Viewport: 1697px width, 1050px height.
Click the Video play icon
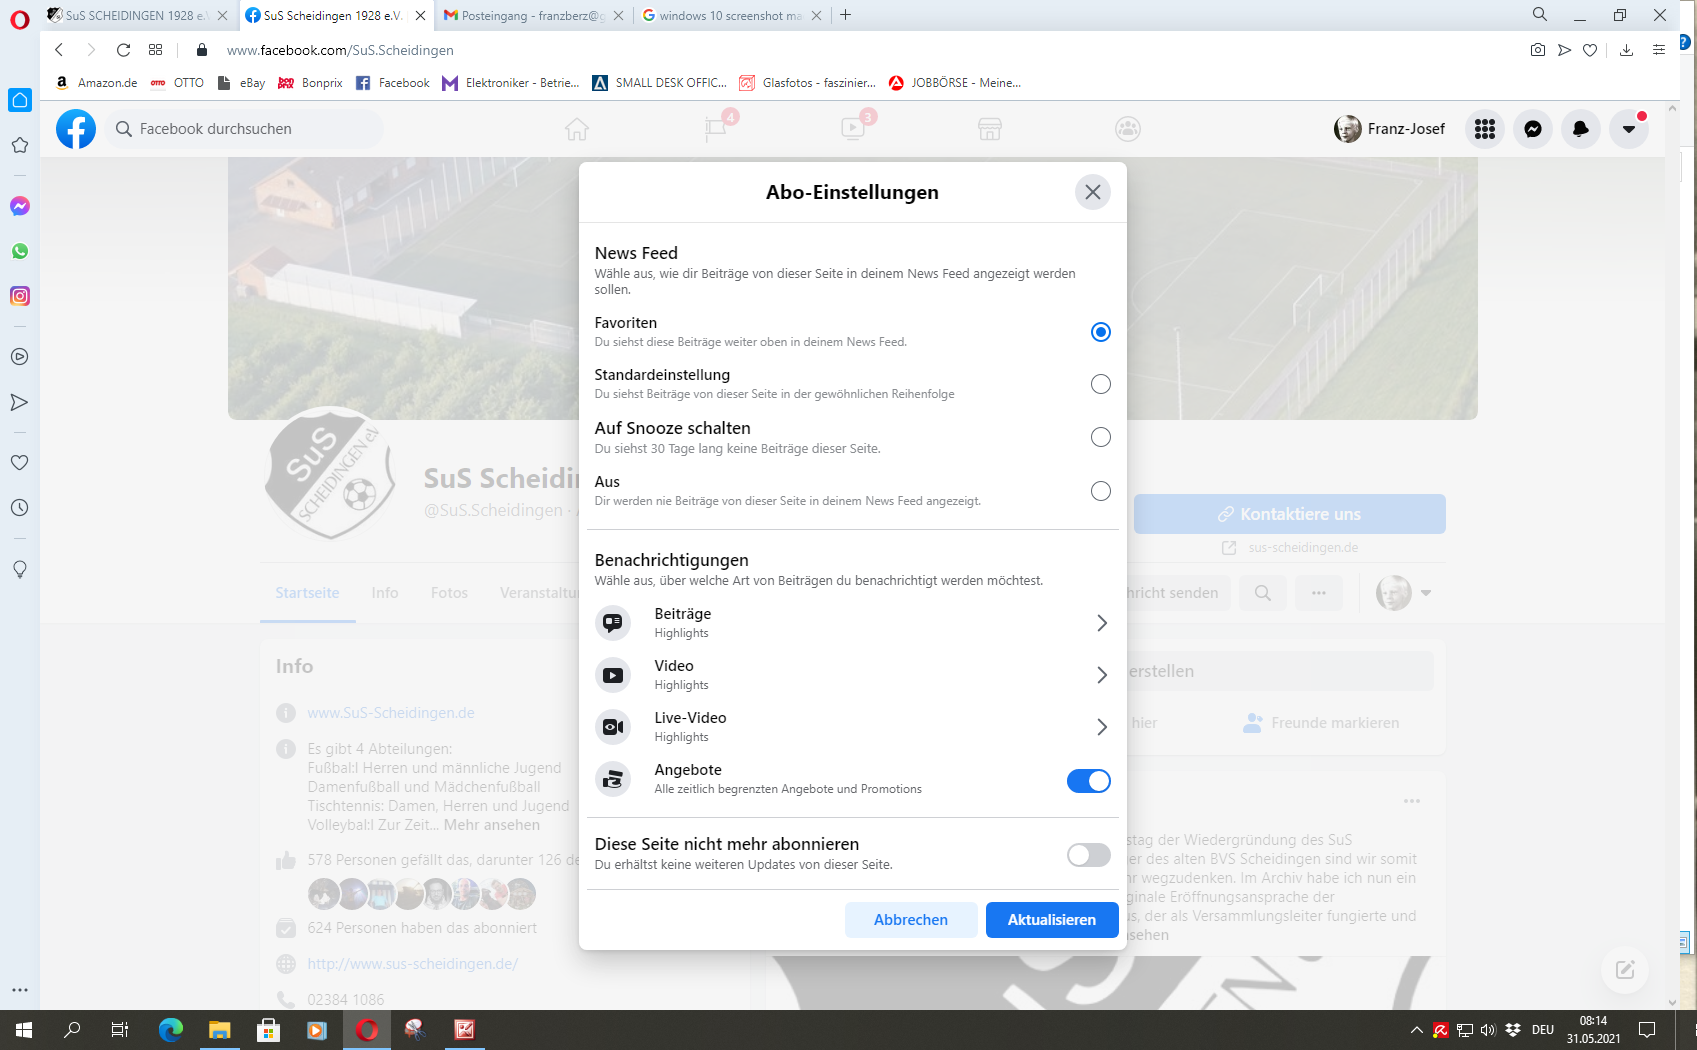613,675
